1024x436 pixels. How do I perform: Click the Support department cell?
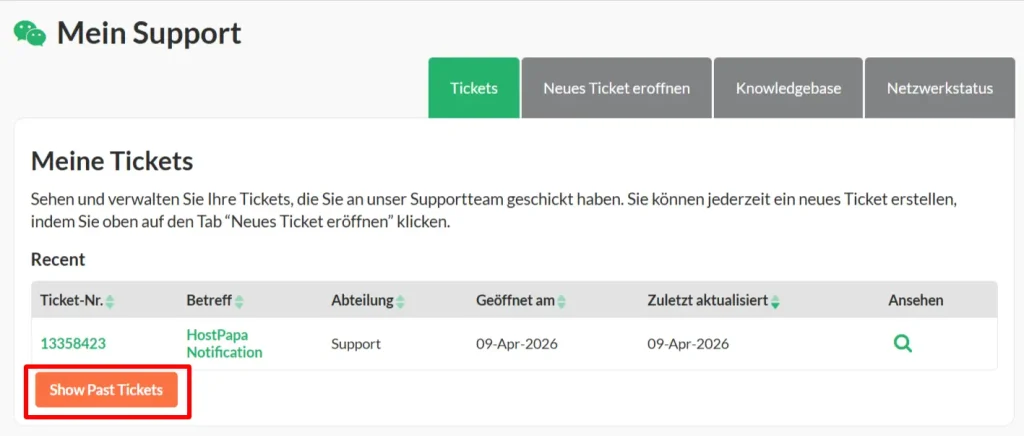coord(356,344)
